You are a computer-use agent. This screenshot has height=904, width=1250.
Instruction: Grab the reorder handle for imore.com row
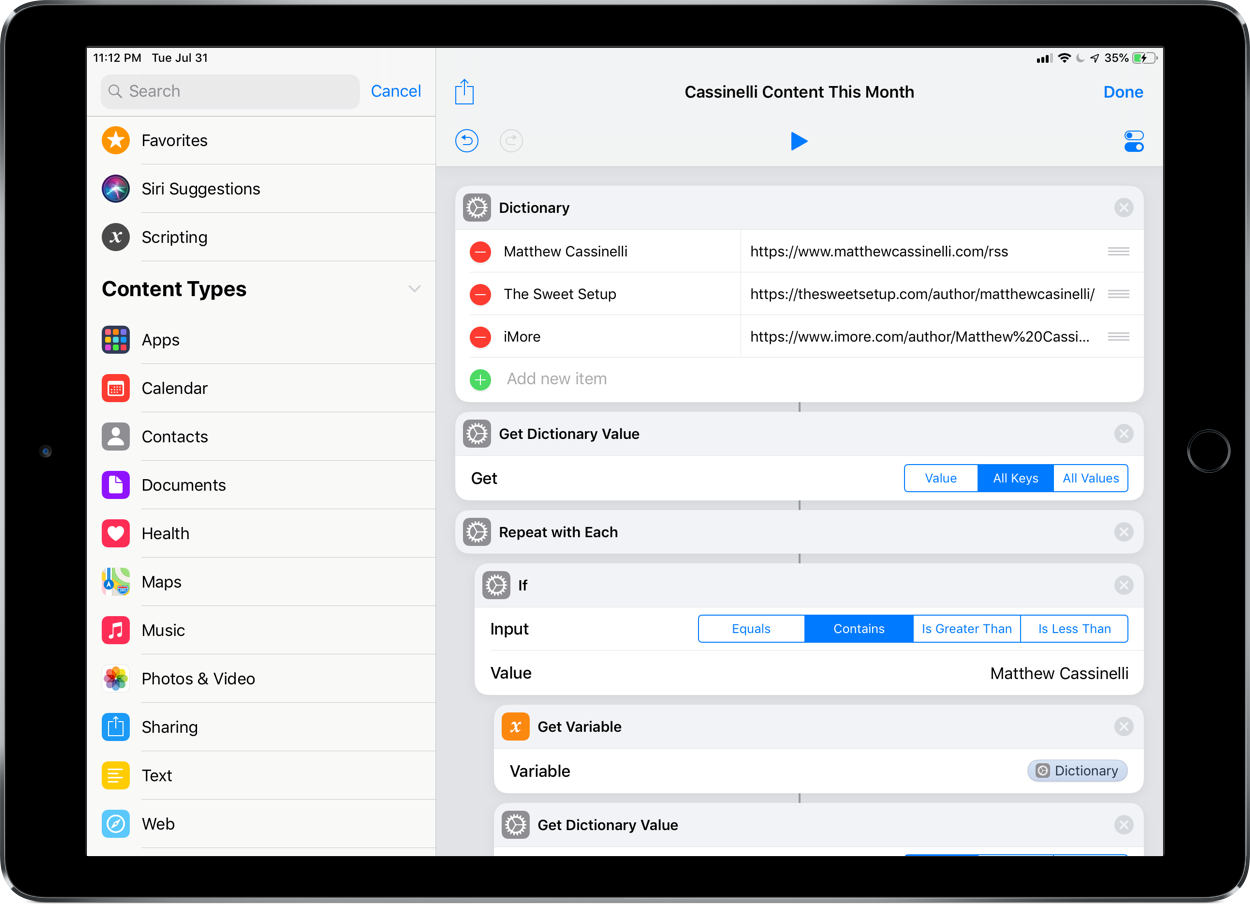(x=1119, y=337)
